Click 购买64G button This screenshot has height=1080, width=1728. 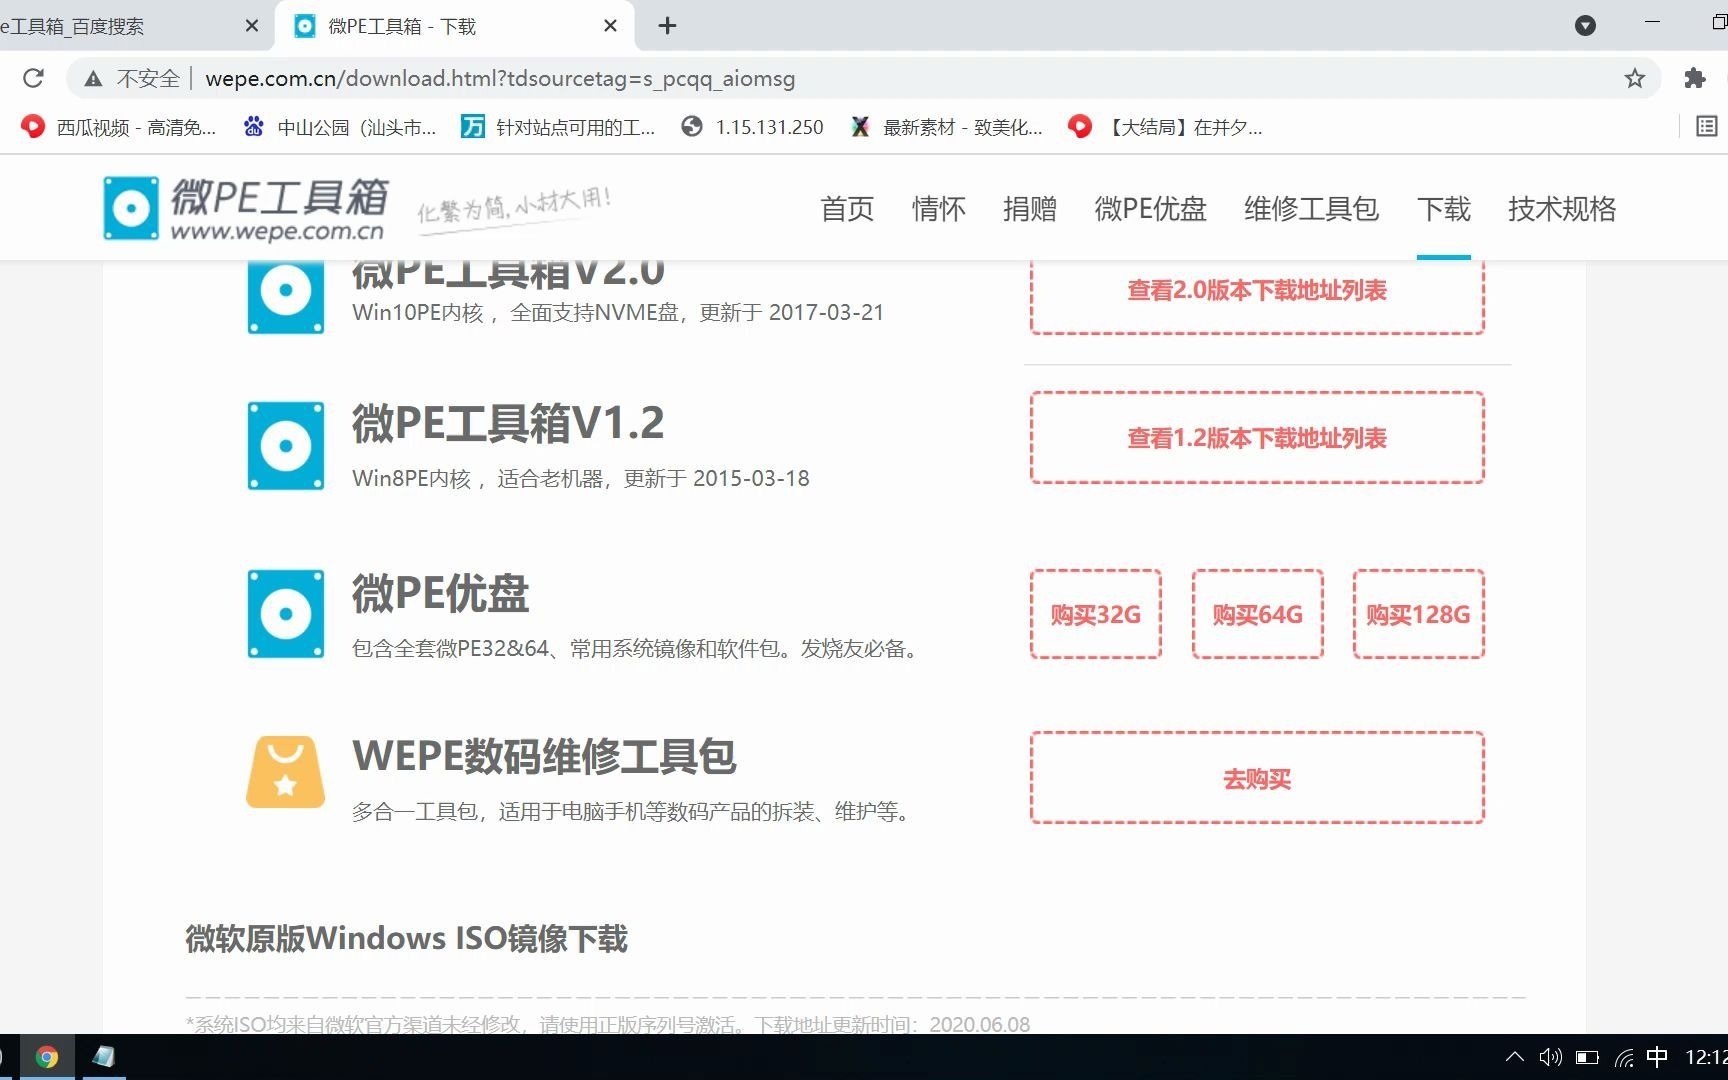click(x=1257, y=614)
